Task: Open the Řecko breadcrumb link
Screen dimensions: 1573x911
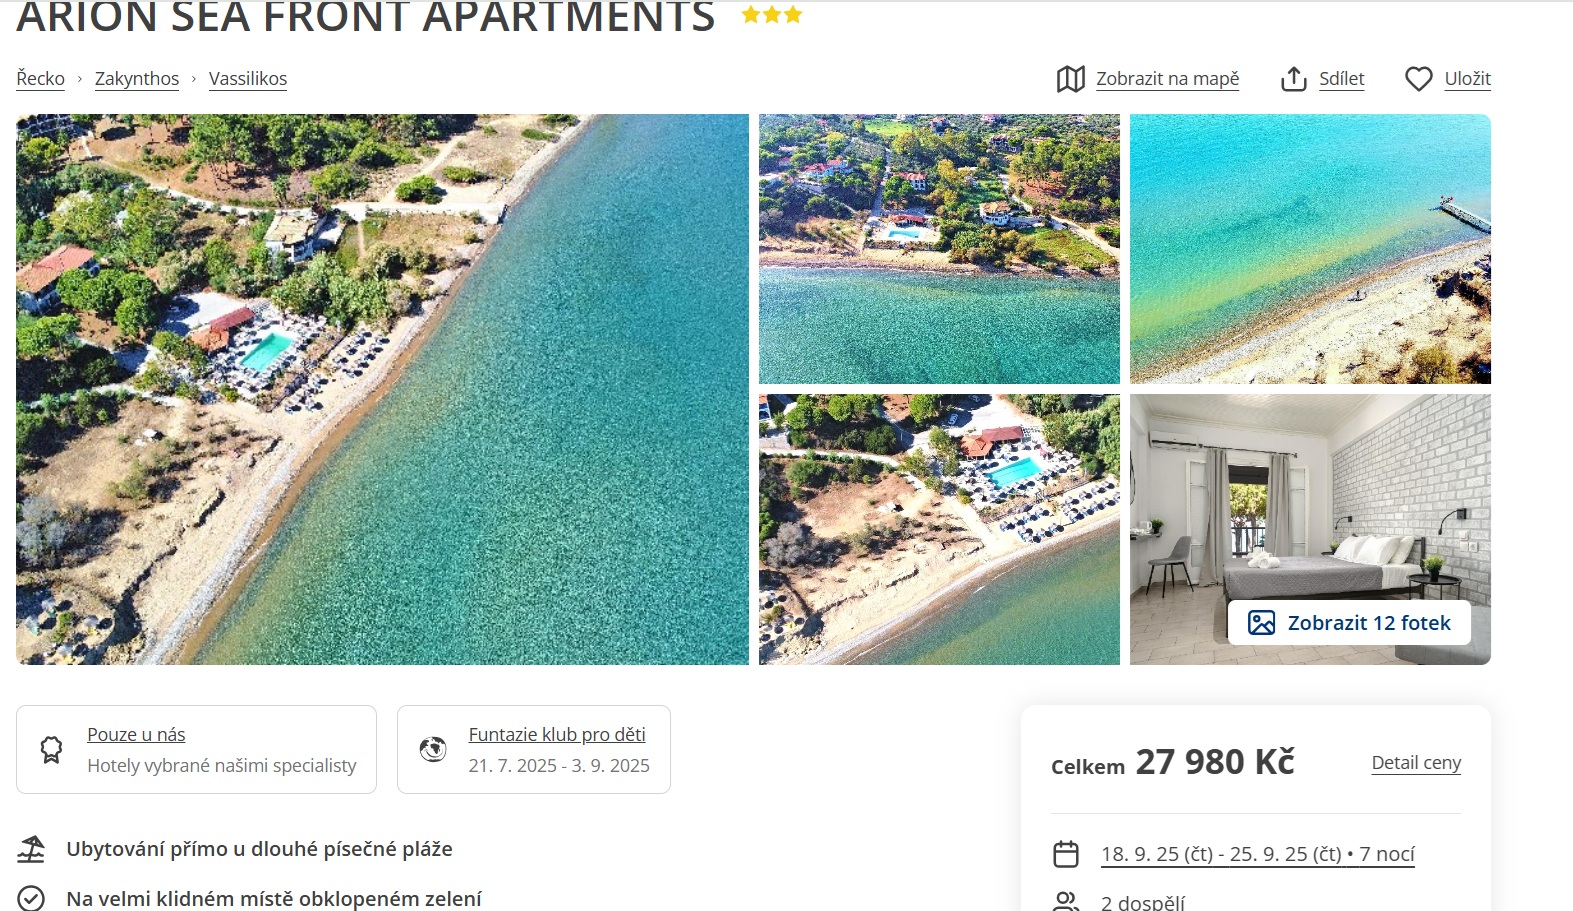Action: 41,79
